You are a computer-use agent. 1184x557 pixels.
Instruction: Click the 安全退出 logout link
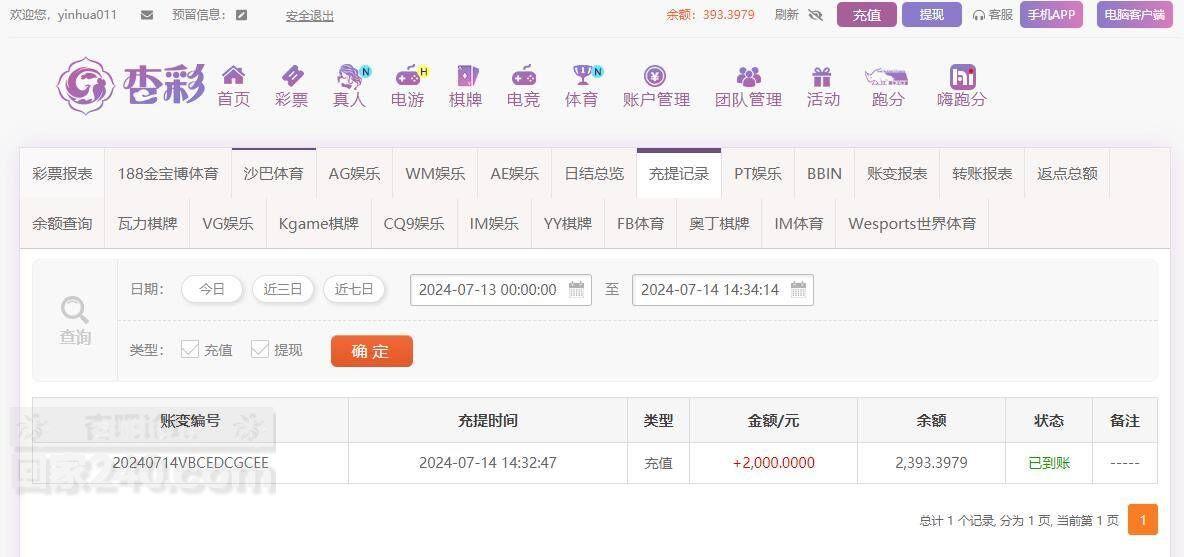tap(310, 15)
